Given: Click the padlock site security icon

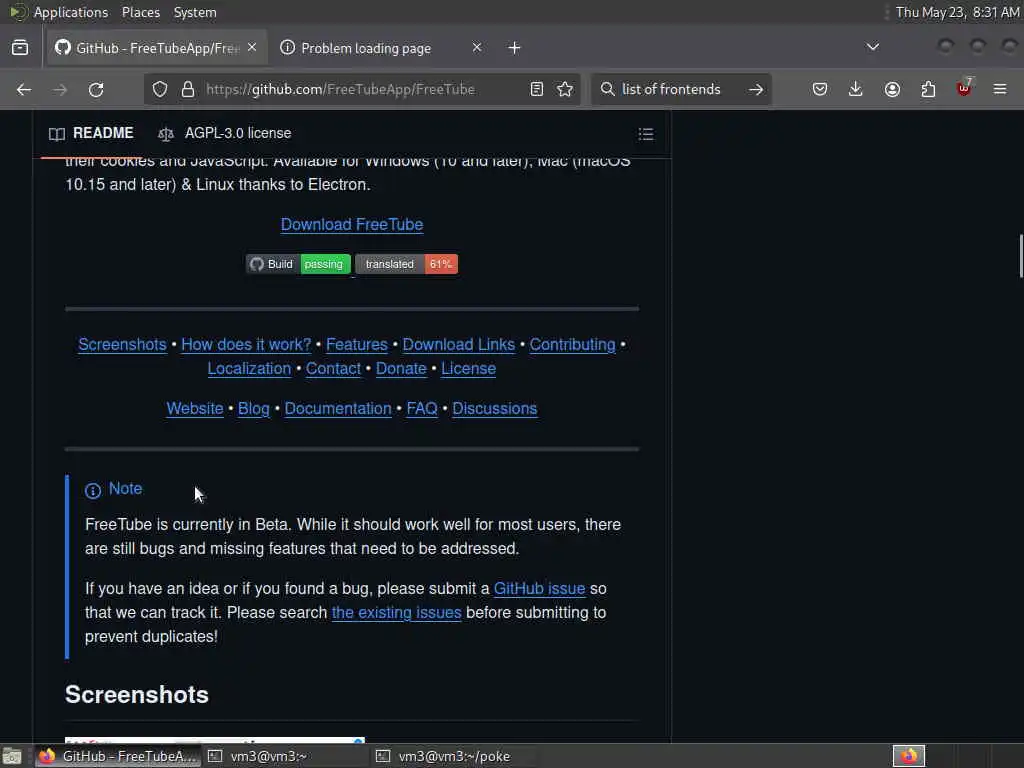Looking at the screenshot, I should click(188, 89).
